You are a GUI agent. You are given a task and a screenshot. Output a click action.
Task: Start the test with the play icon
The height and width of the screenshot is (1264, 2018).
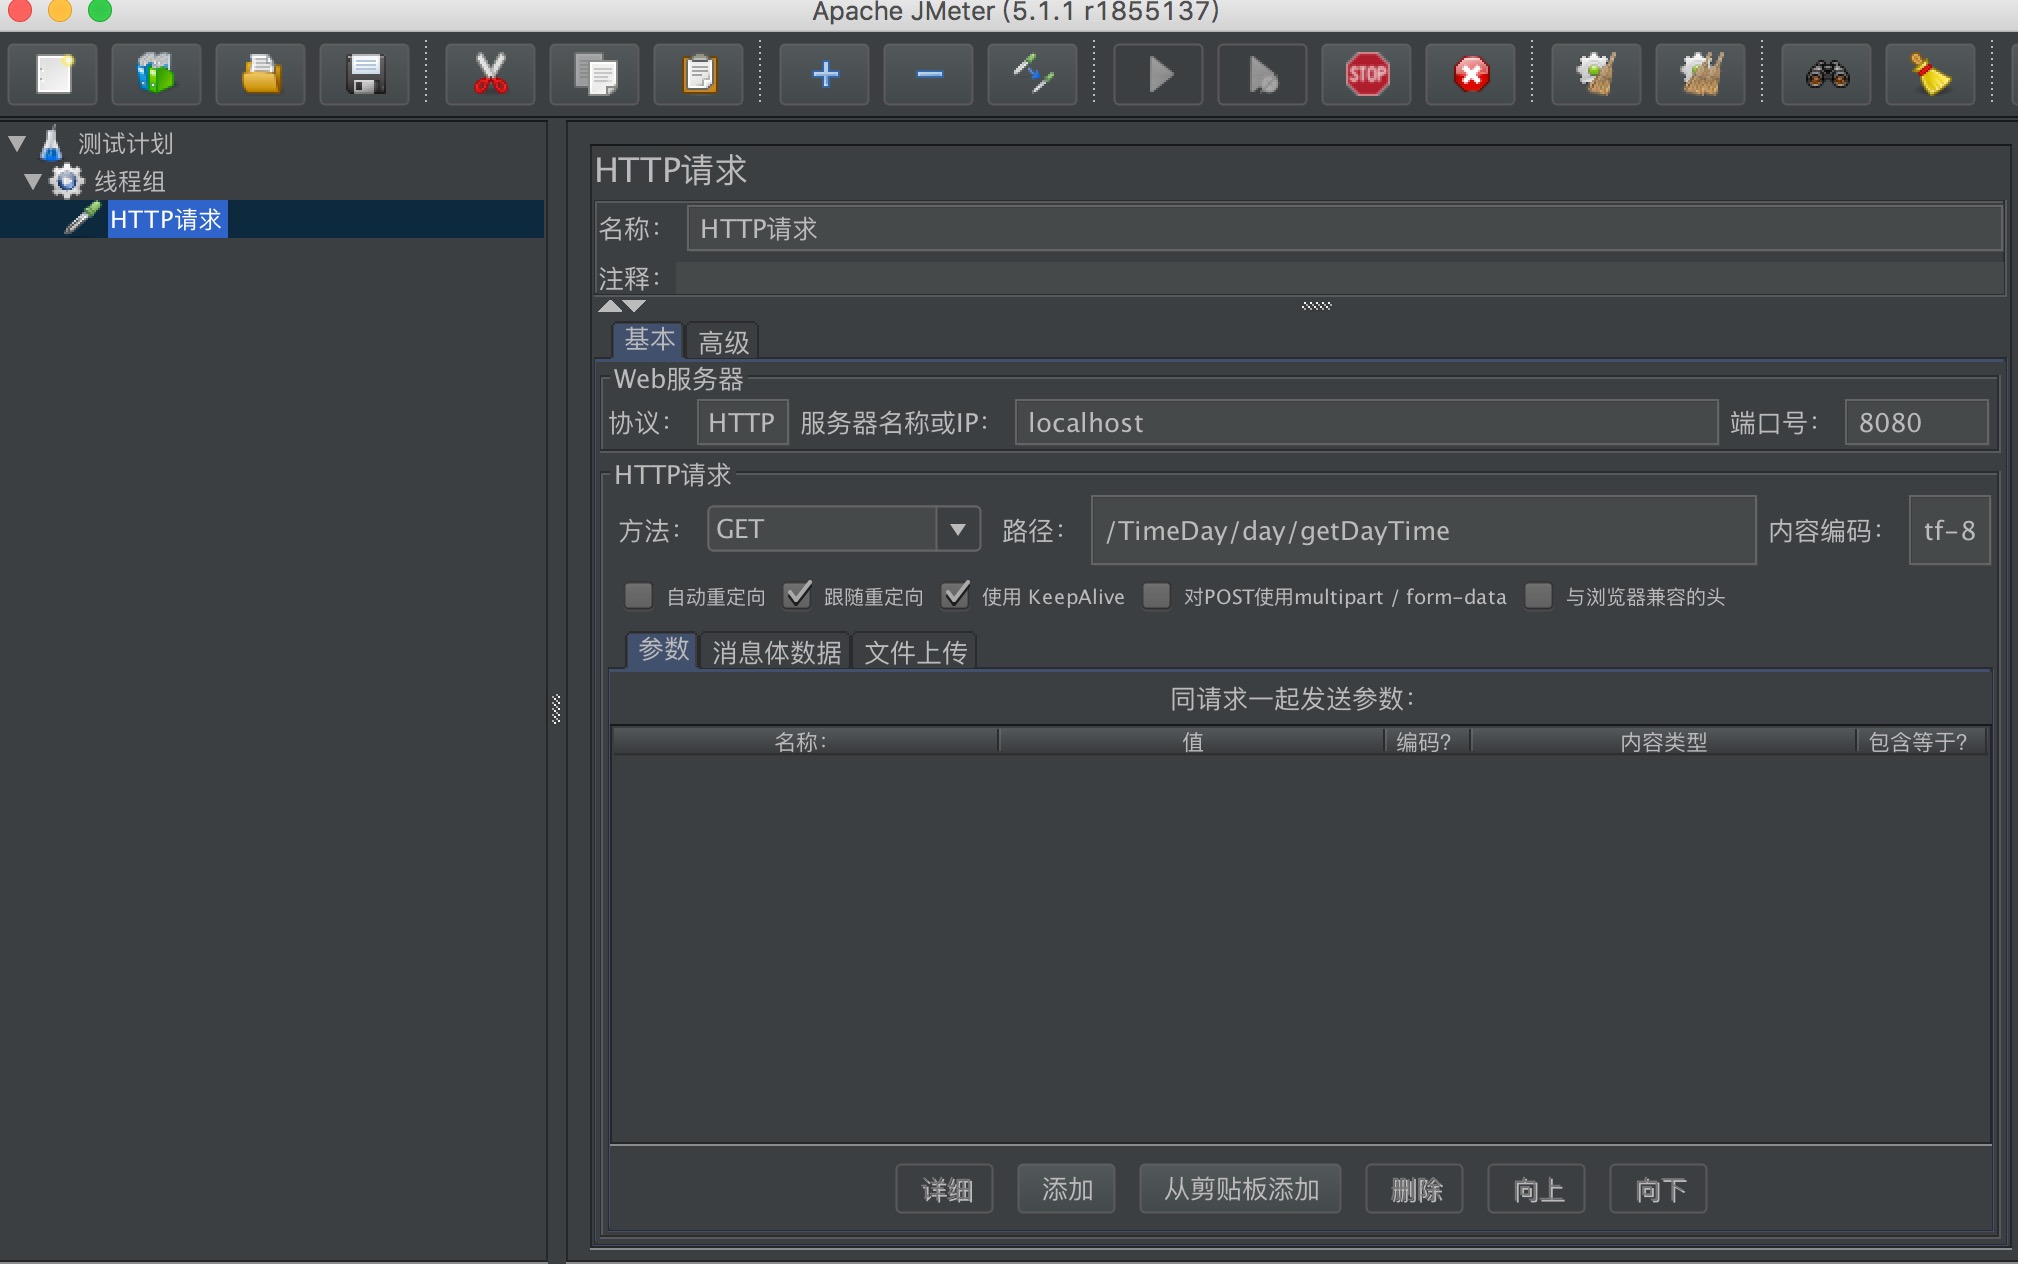tap(1159, 75)
